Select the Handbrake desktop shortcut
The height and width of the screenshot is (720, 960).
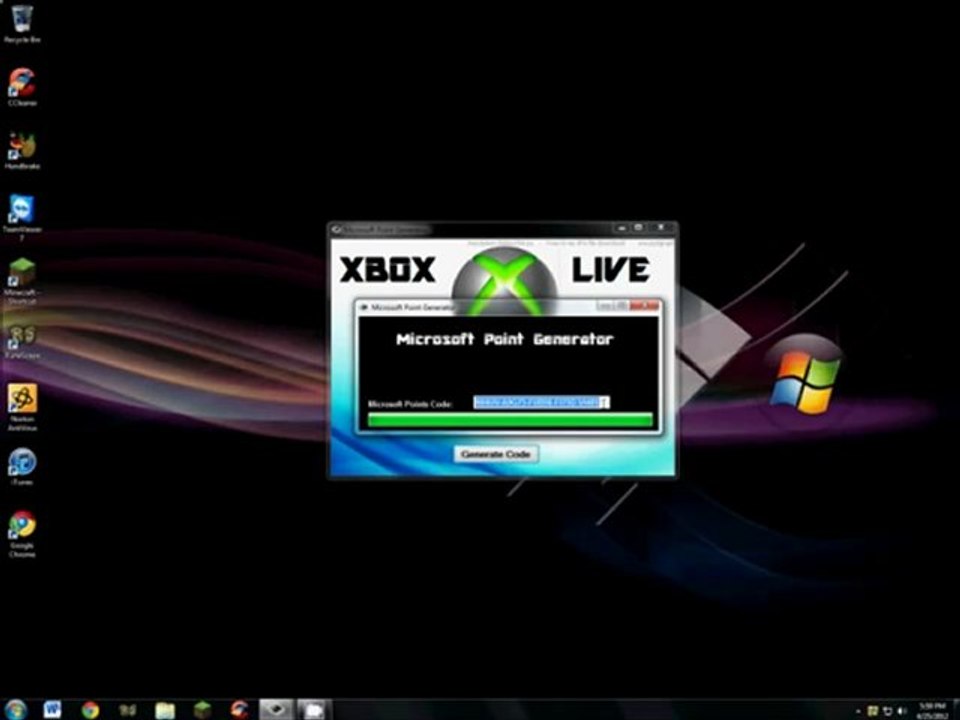(x=22, y=151)
